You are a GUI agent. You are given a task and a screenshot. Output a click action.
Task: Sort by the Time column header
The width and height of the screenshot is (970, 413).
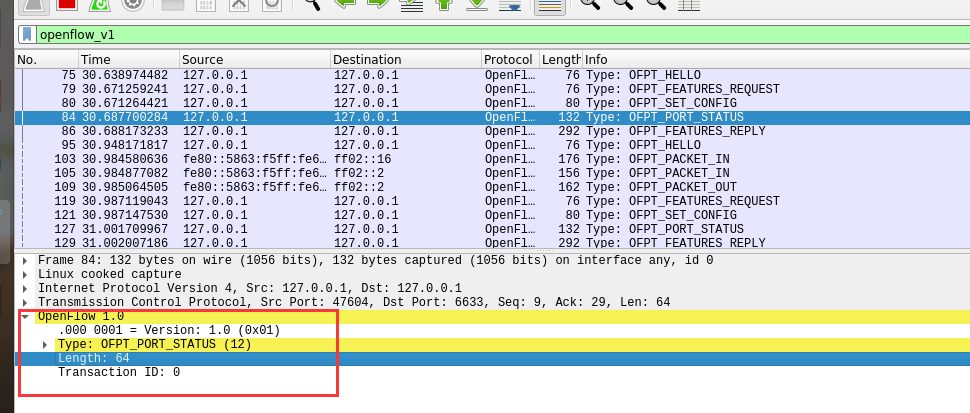coord(129,59)
